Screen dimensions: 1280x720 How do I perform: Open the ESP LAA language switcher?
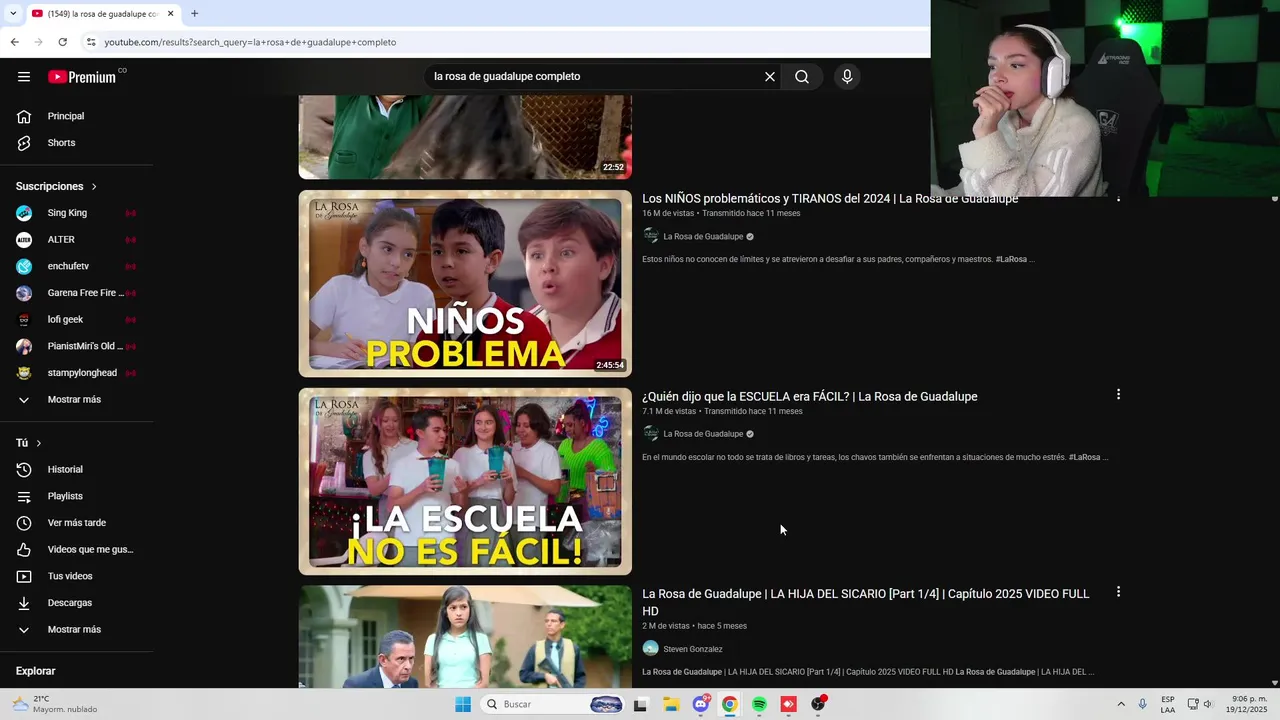[x=1168, y=704]
